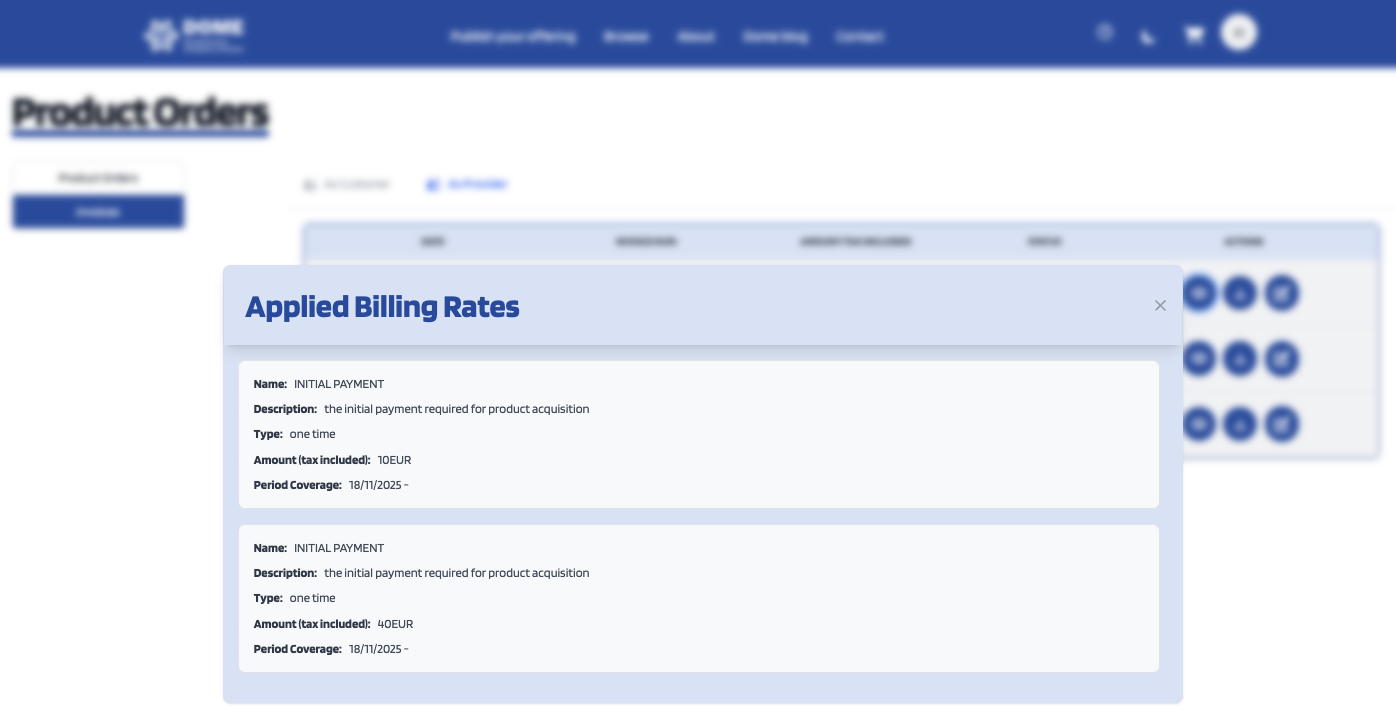Viewport: 1396px width, 722px height.
Task: Go to Browse in navigation bar
Action: 626,37
